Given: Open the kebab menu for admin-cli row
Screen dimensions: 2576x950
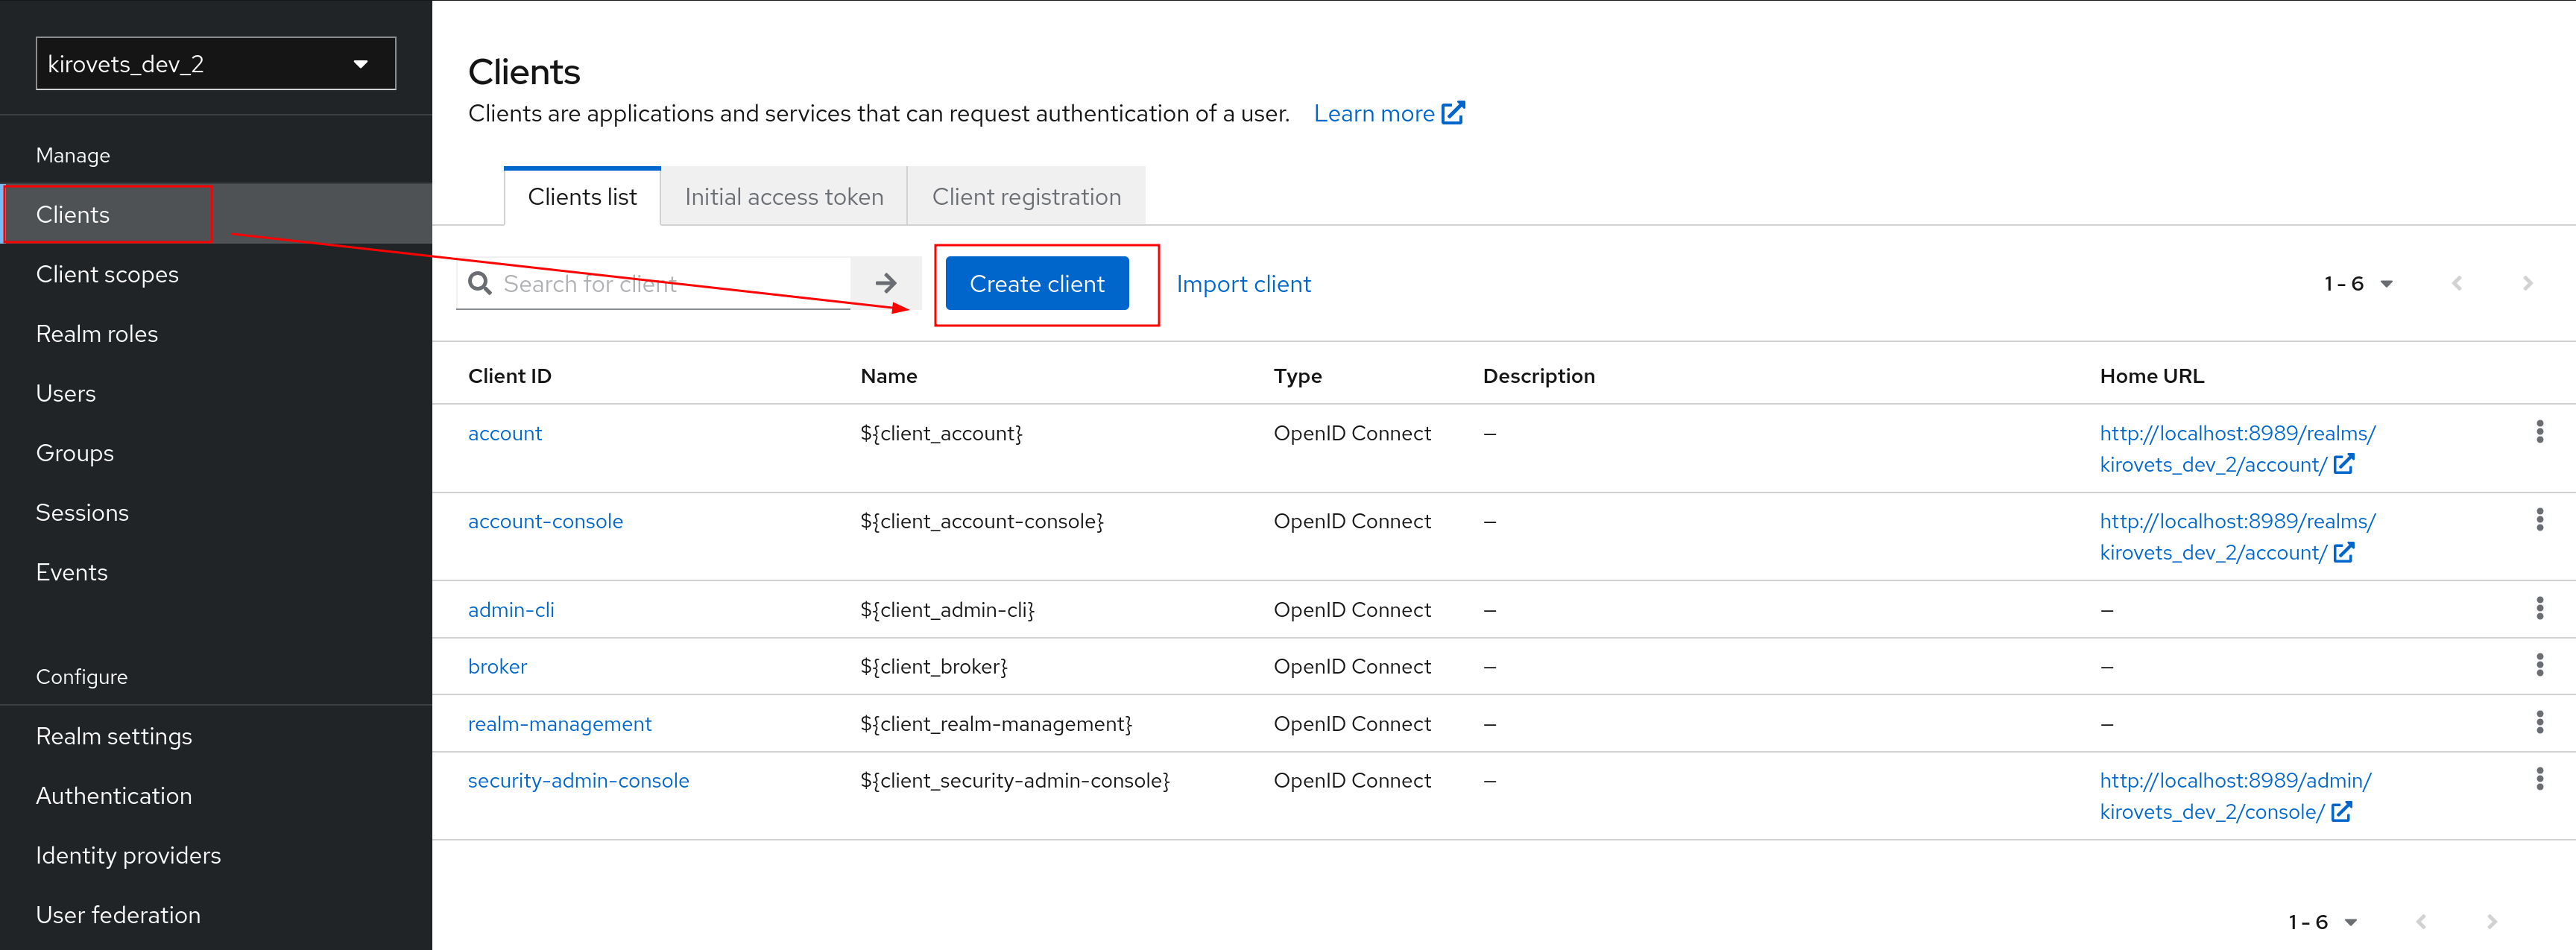Looking at the screenshot, I should point(2541,608).
